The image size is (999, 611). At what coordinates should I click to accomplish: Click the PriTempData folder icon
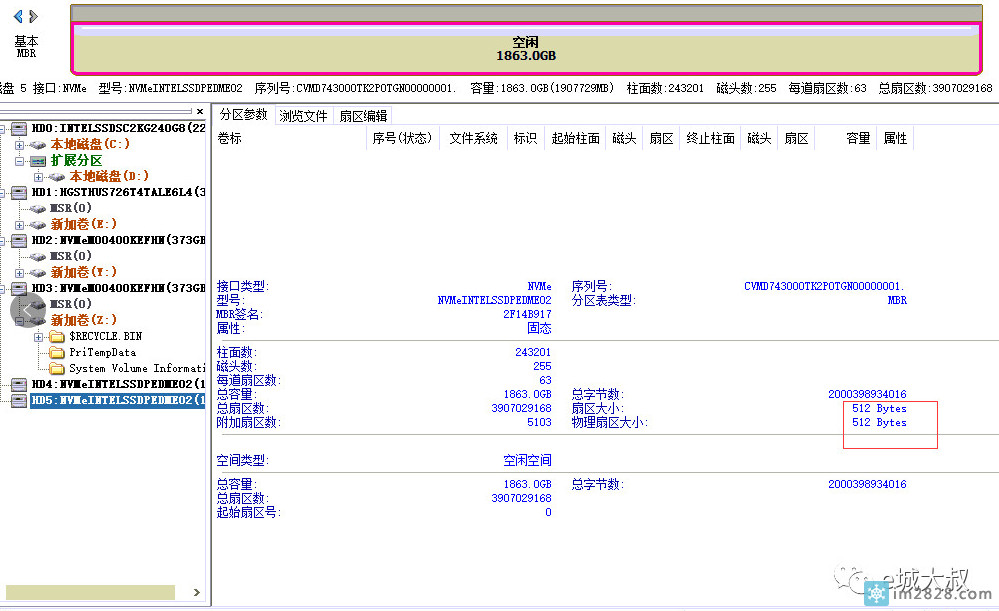pyautogui.click(x=56, y=352)
